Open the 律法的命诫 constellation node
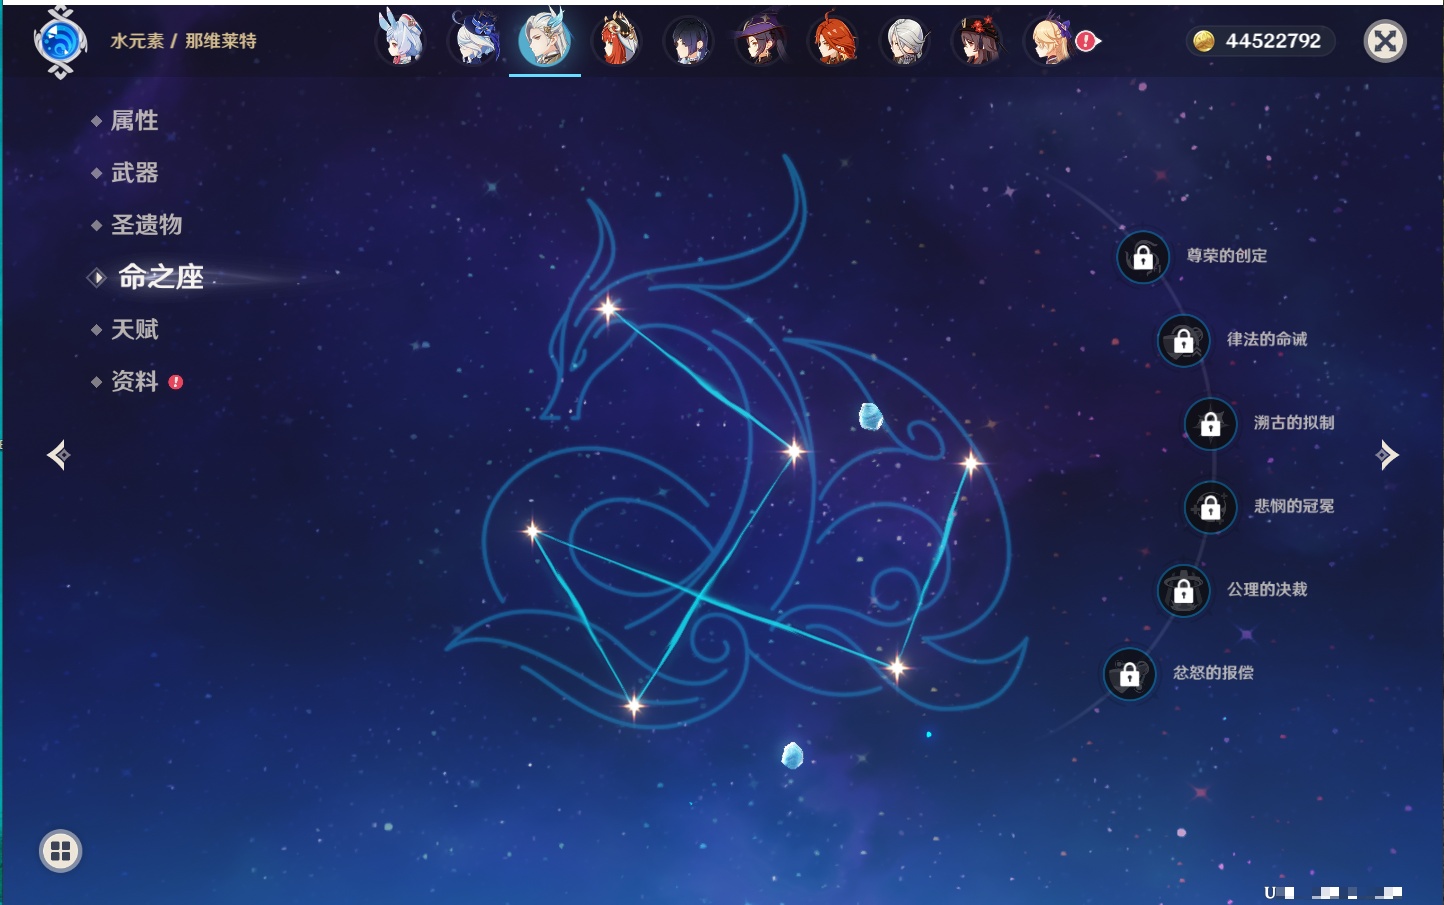This screenshot has height=905, width=1444. 1183,341
